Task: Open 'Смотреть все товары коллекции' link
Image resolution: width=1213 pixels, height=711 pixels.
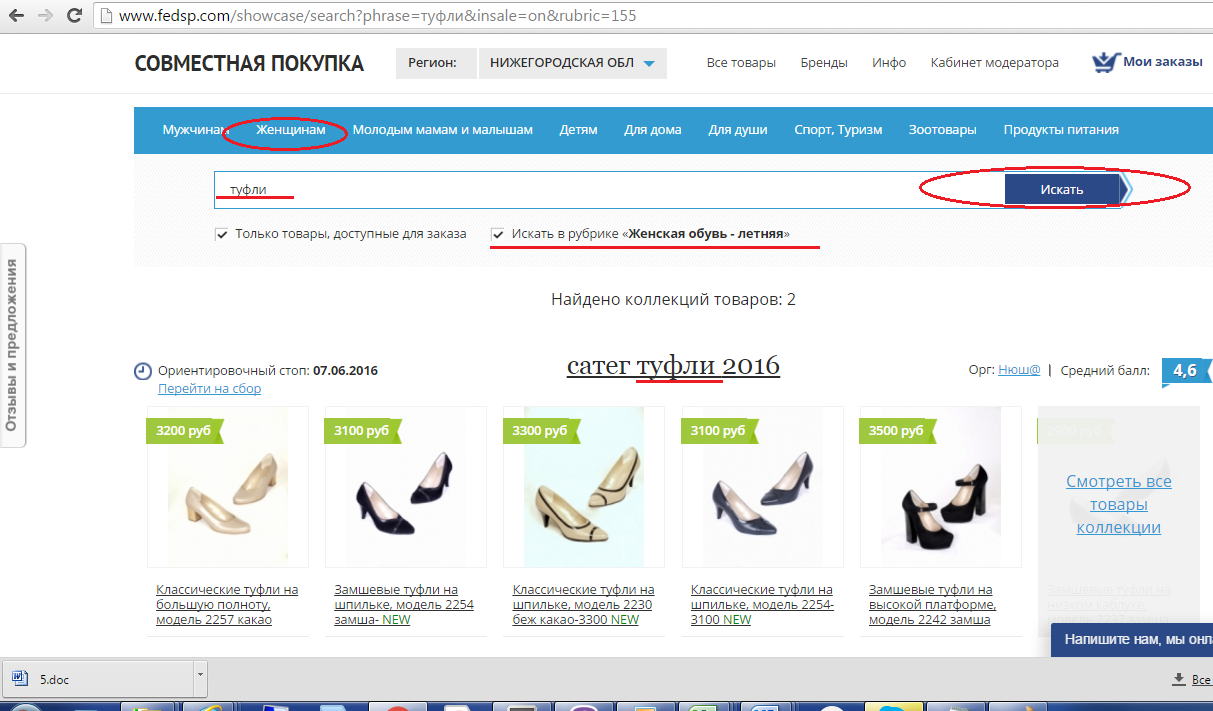Action: point(1118,504)
